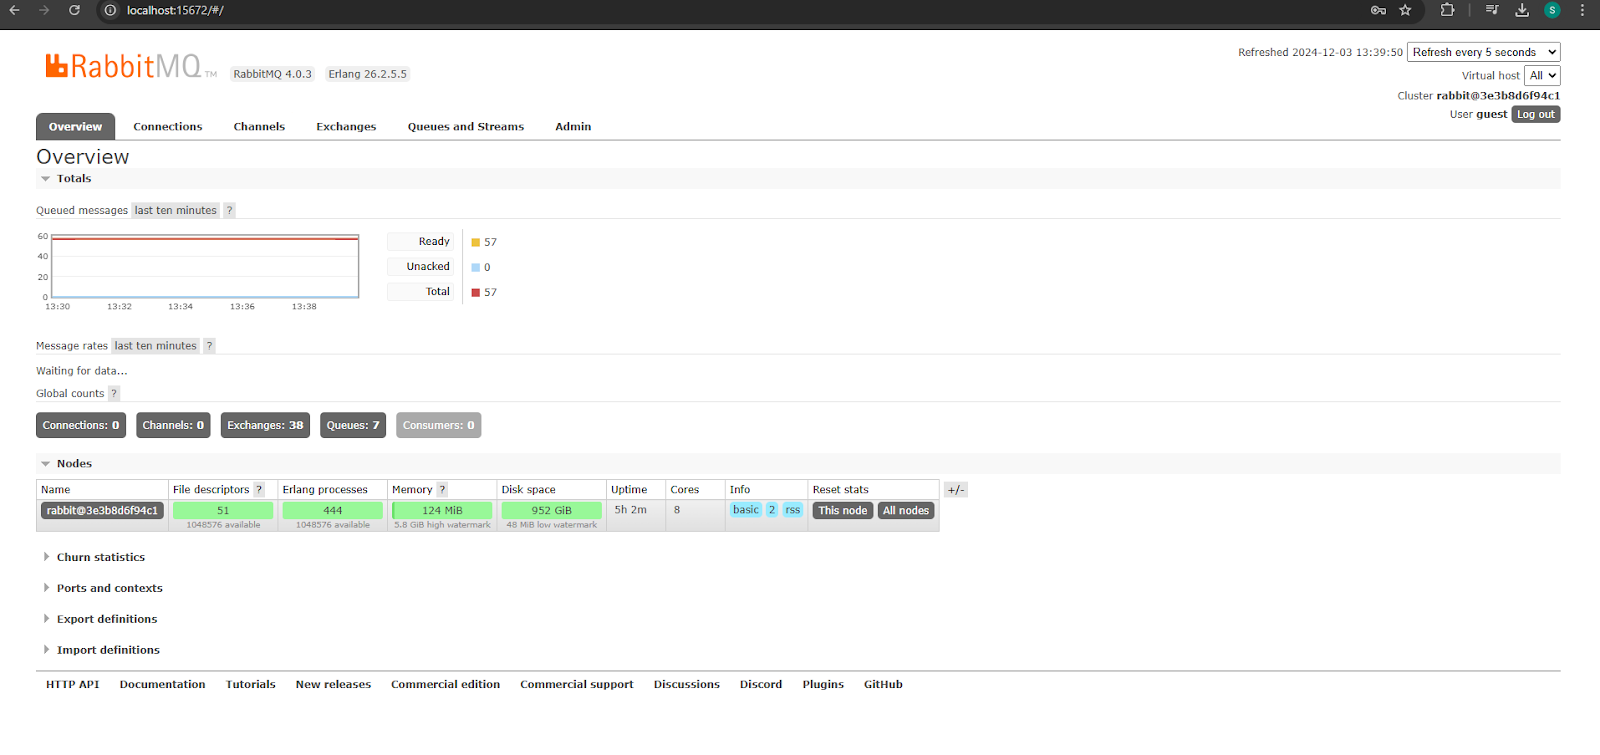The height and width of the screenshot is (755, 1600).
Task: Open the rabbit@3e3b8d6f94c1 node link
Action: (102, 511)
